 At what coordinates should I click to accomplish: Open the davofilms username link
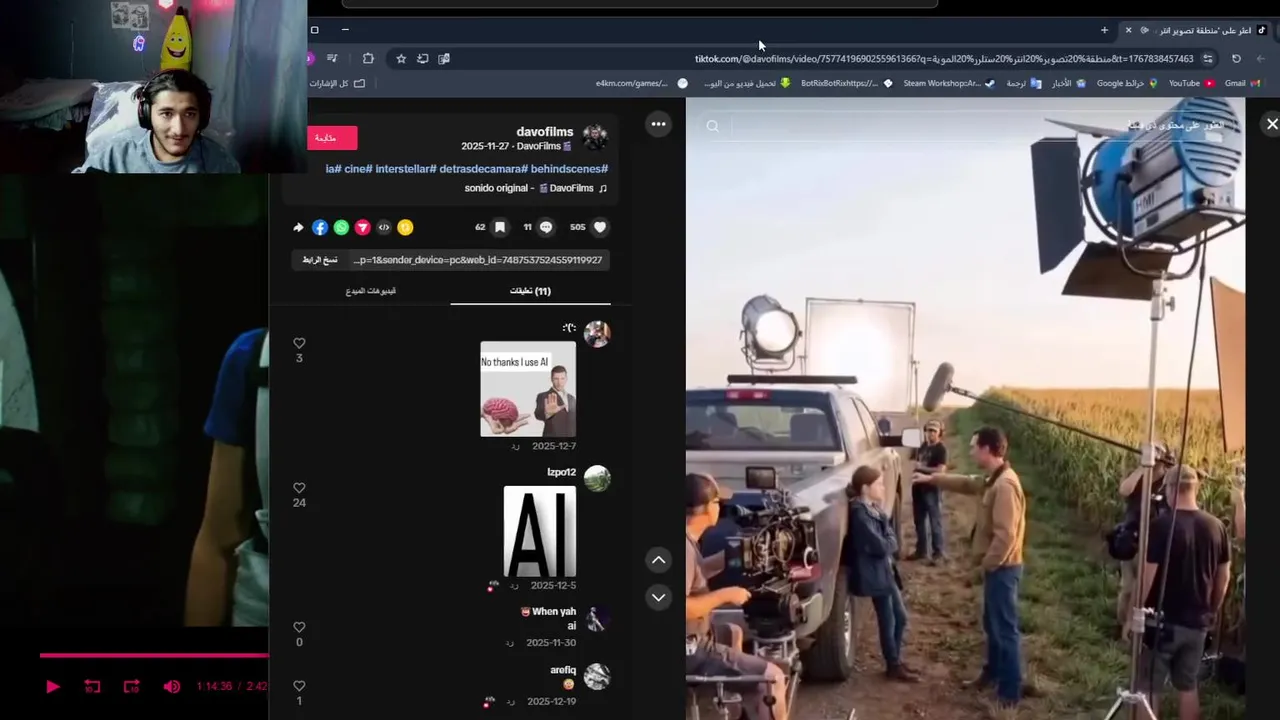click(544, 132)
